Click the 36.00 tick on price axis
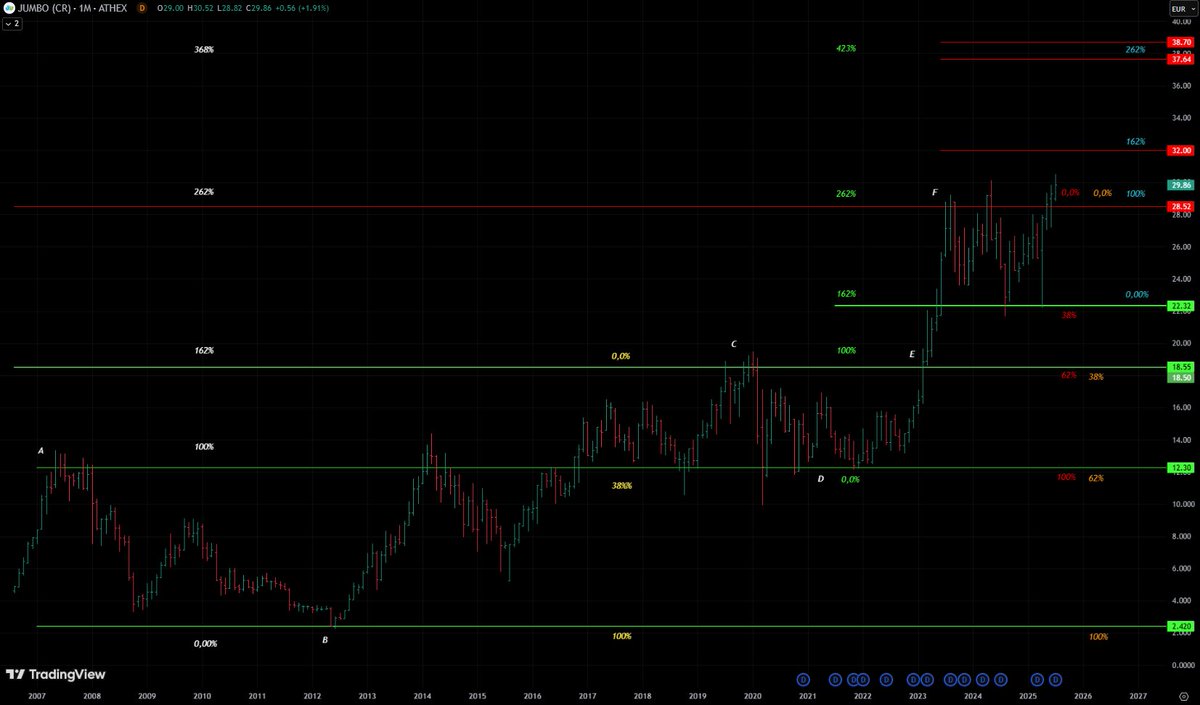This screenshot has height=705, width=1200. [1180, 85]
